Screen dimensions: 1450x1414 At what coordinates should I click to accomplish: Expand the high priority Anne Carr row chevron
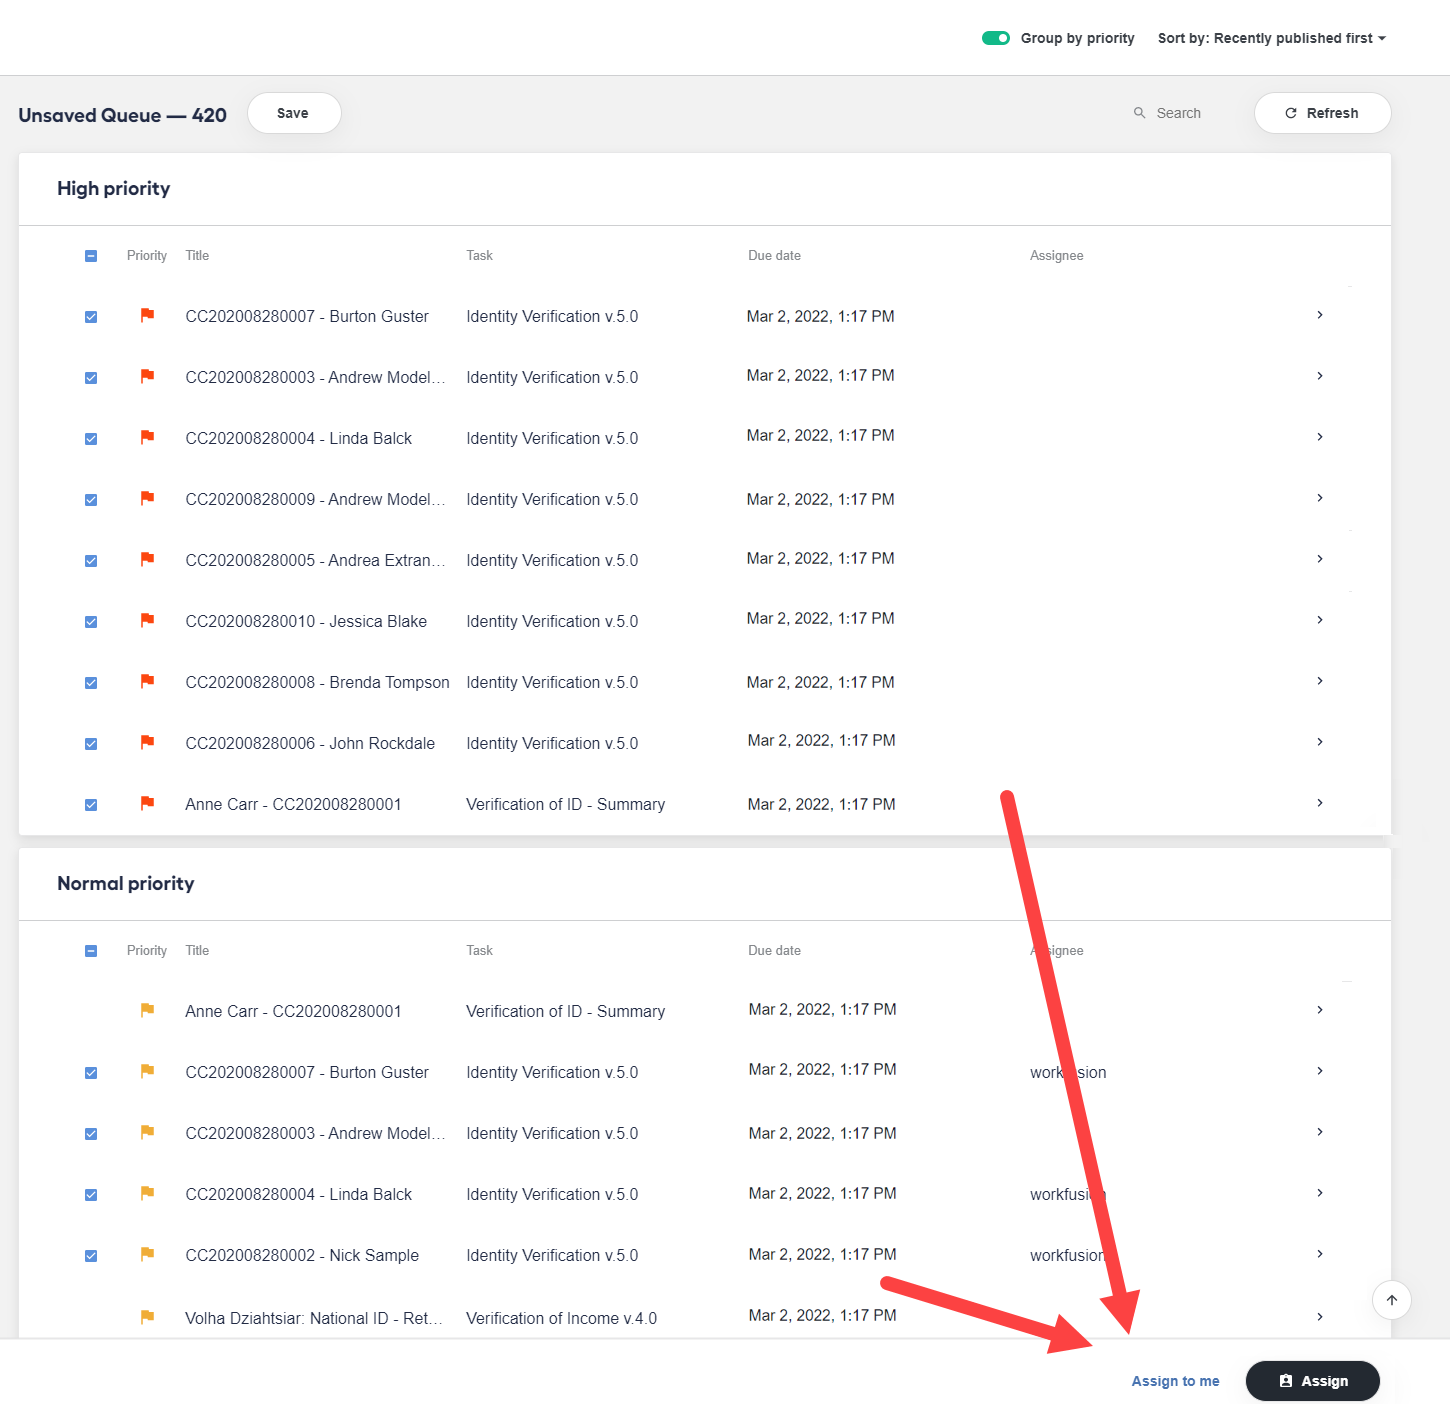(x=1320, y=803)
